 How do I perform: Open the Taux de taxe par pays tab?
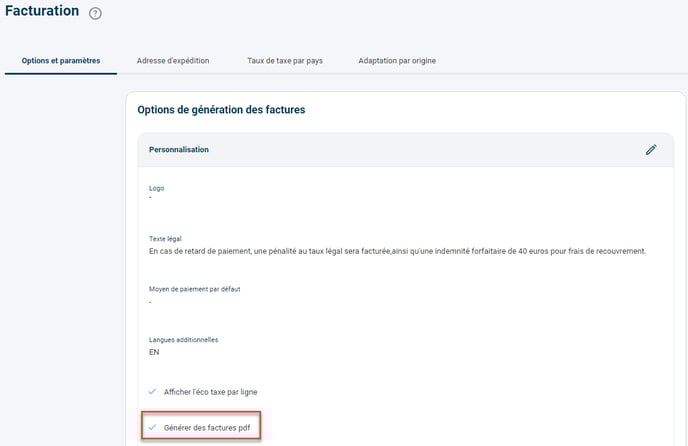point(285,61)
